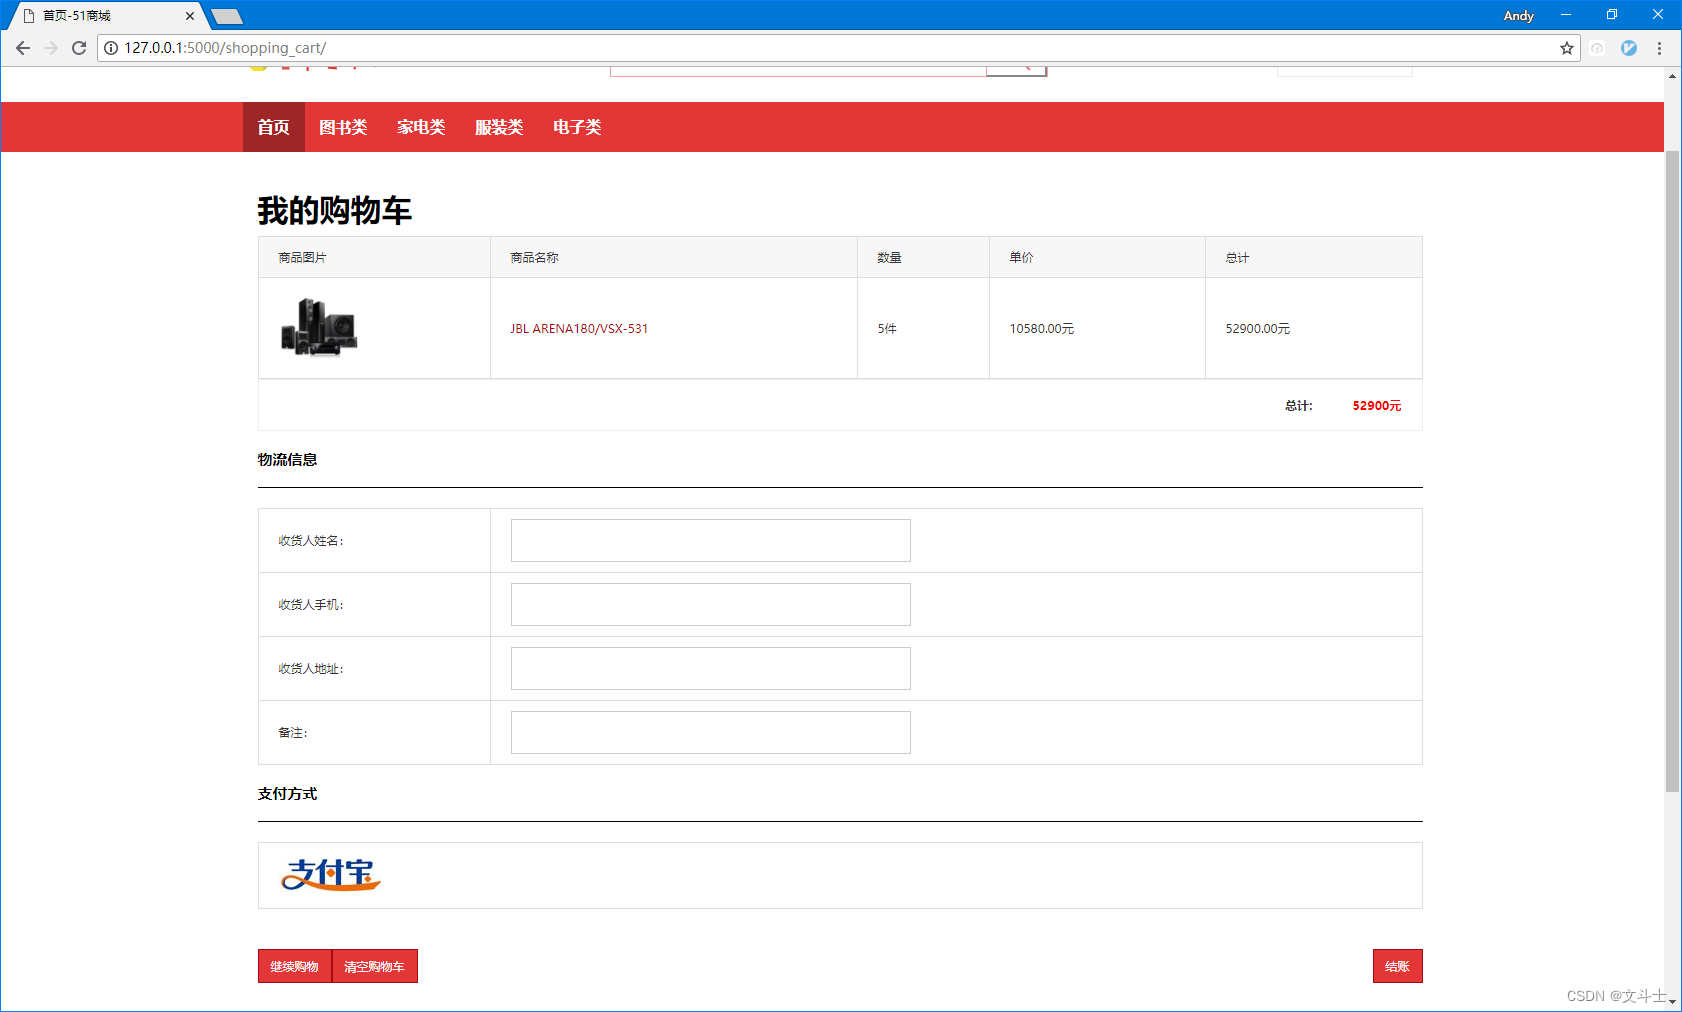Click the address bar URL
Image resolution: width=1682 pixels, height=1012 pixels.
pyautogui.click(x=225, y=48)
